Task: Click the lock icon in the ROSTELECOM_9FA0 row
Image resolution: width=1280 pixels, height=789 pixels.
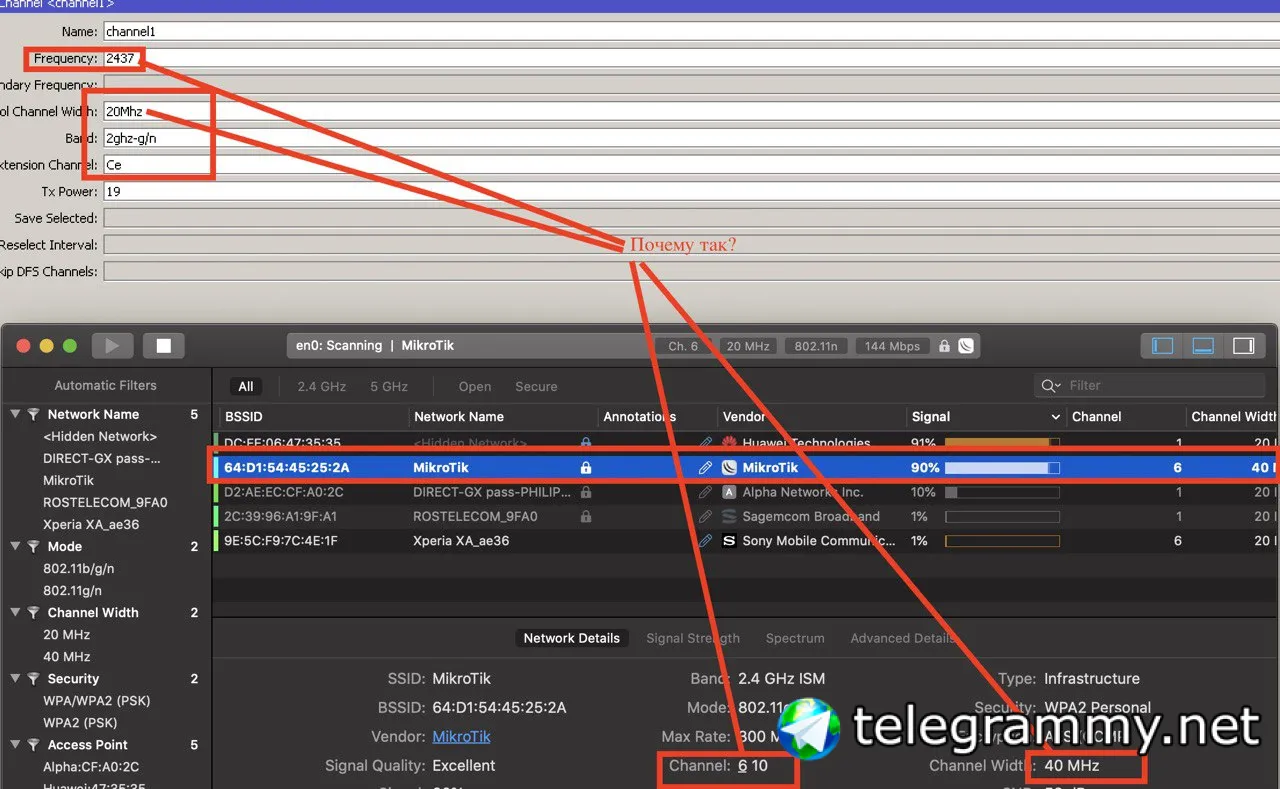Action: [586, 517]
